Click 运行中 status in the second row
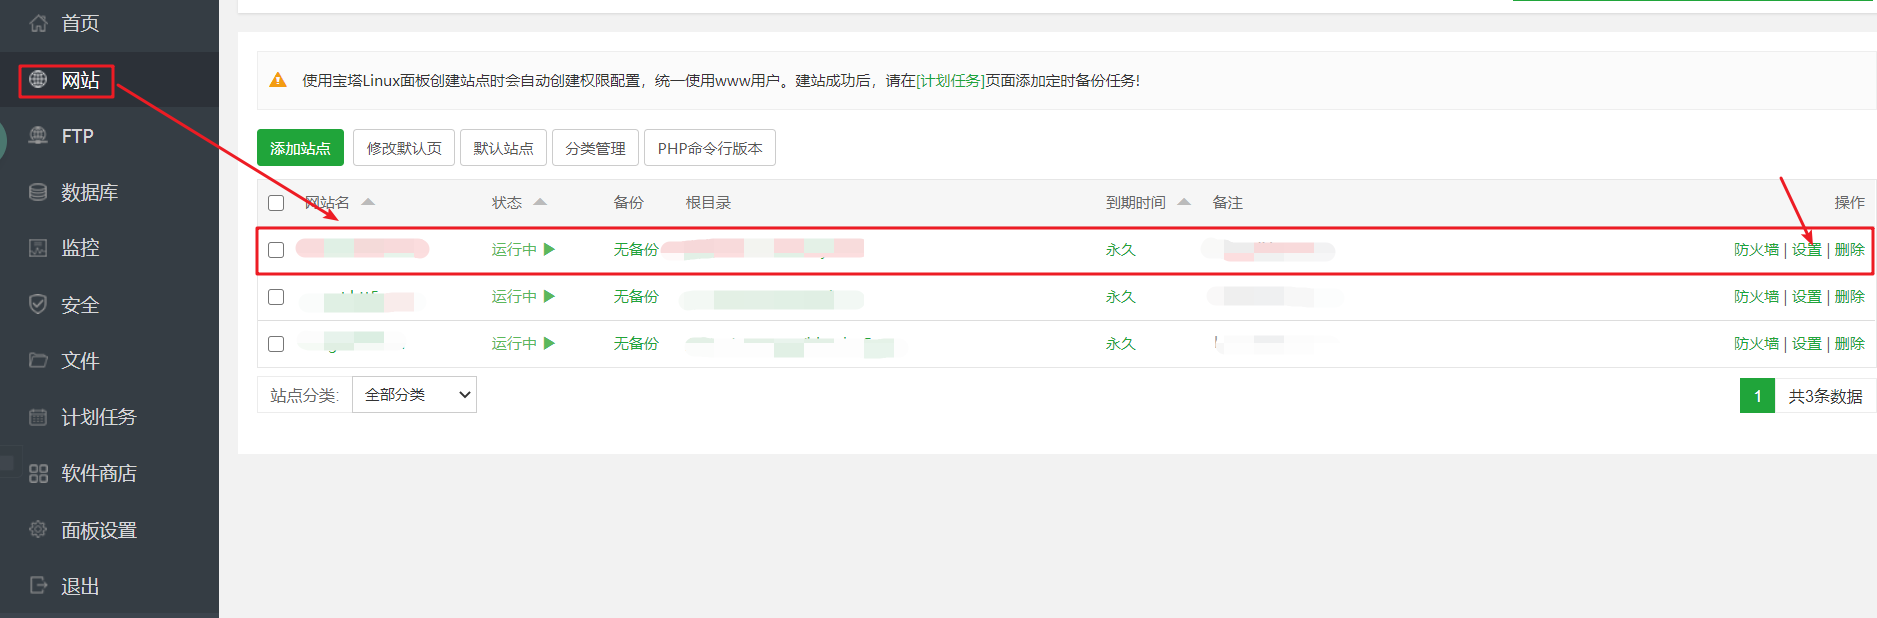Image resolution: width=1877 pixels, height=618 pixels. tap(514, 297)
